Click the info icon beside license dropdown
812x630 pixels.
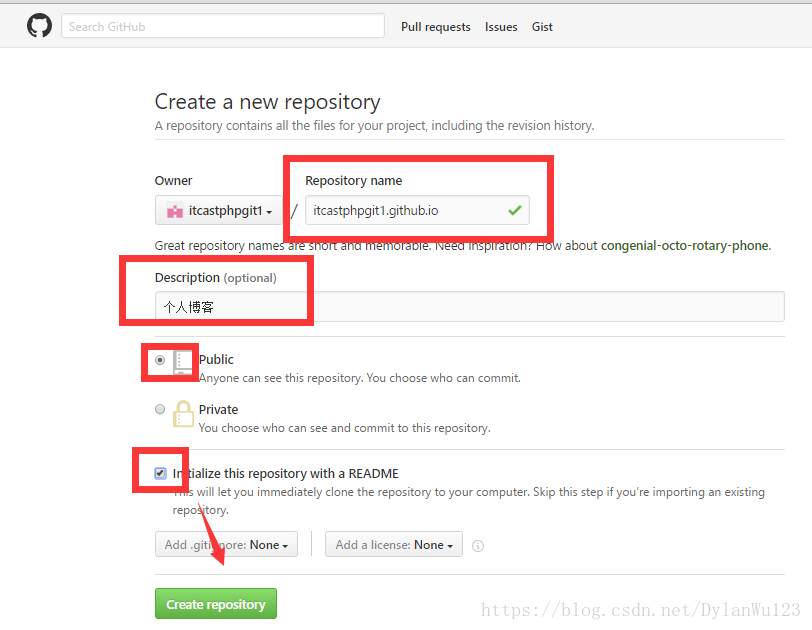coord(478,546)
